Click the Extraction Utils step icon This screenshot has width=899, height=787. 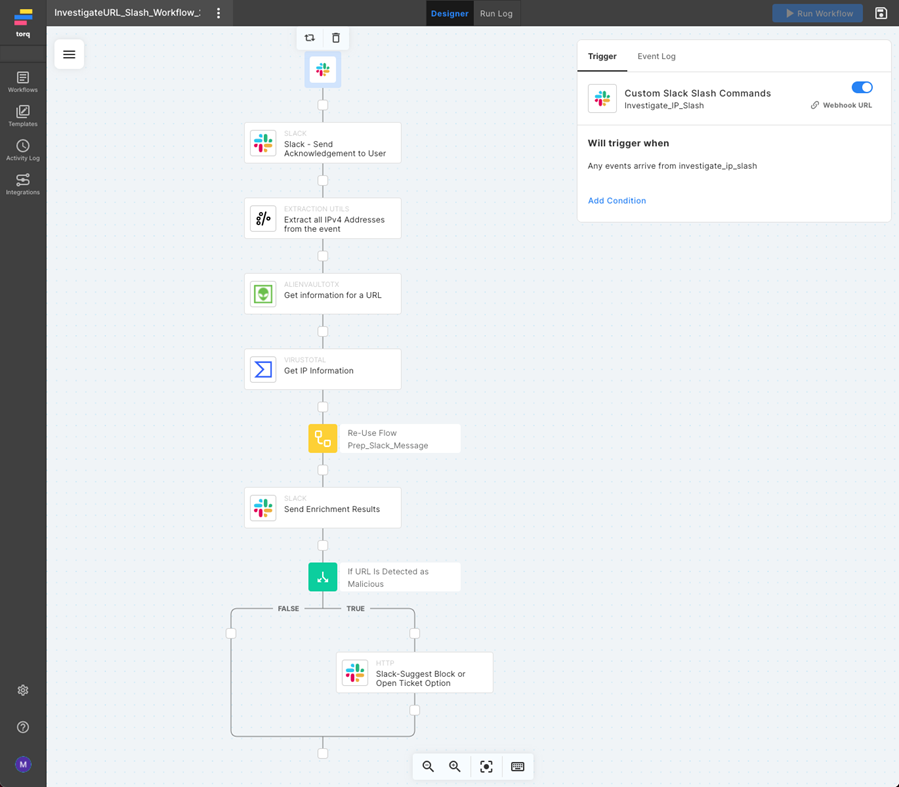(x=263, y=218)
